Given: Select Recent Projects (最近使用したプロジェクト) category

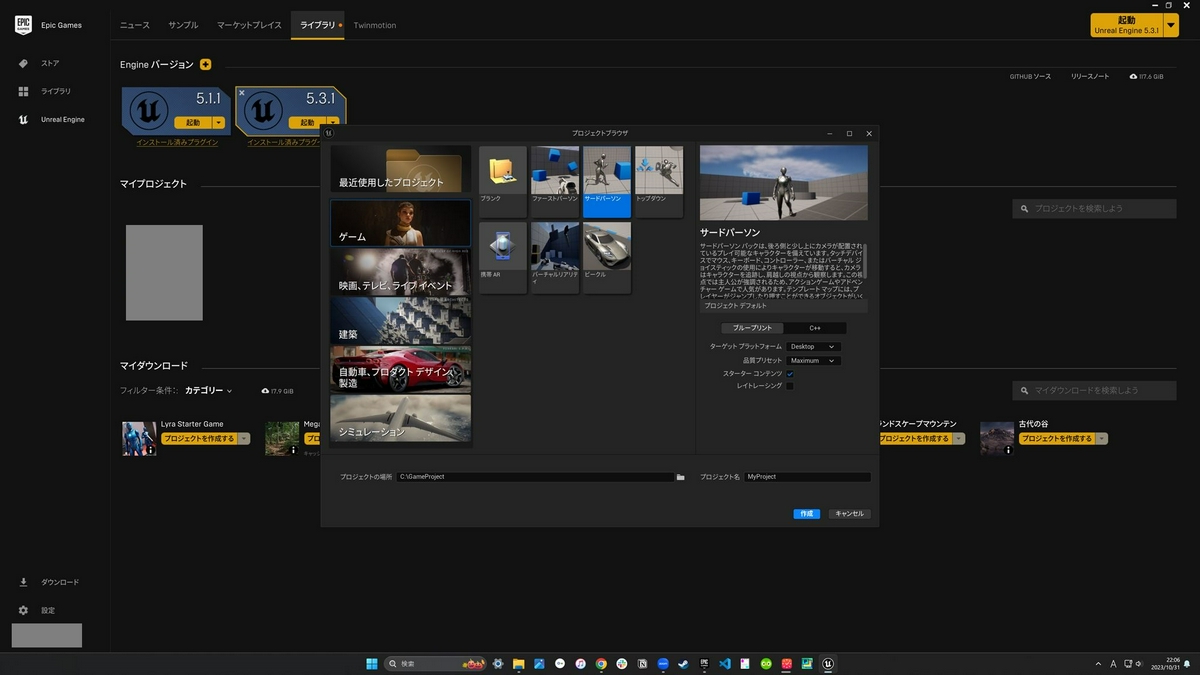Looking at the screenshot, I should [401, 169].
